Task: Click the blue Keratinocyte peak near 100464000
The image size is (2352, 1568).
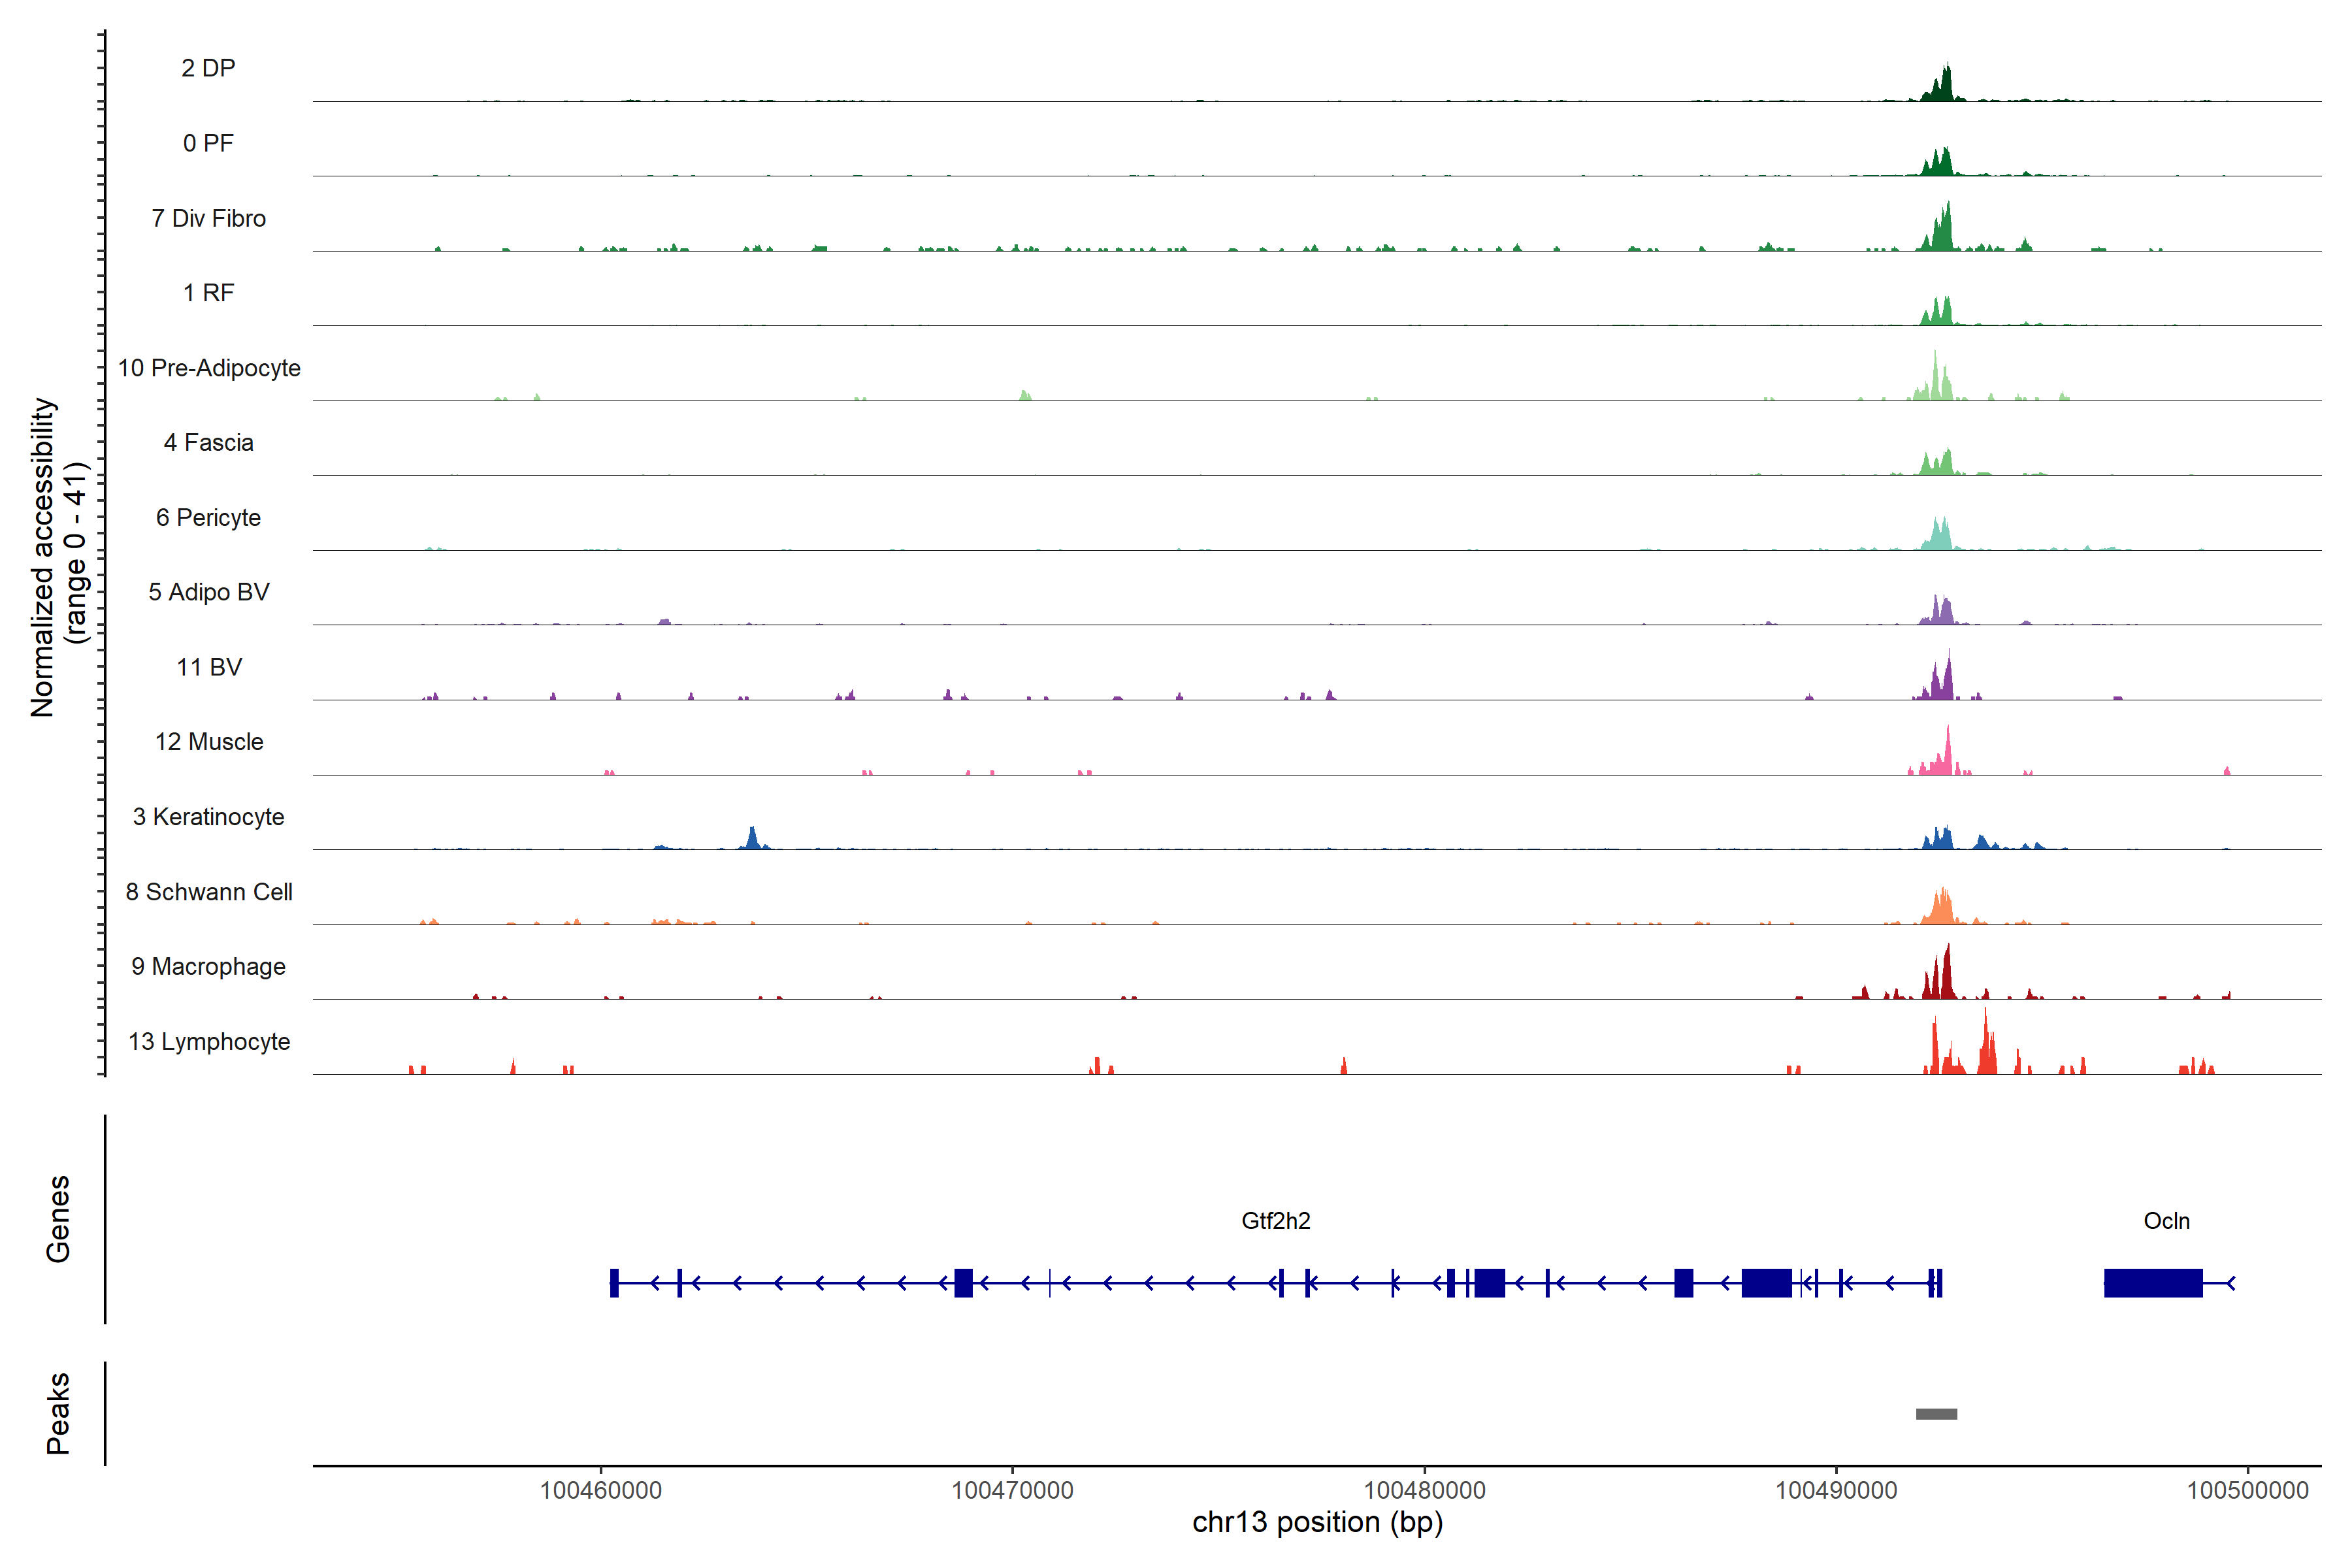Action: tap(753, 840)
